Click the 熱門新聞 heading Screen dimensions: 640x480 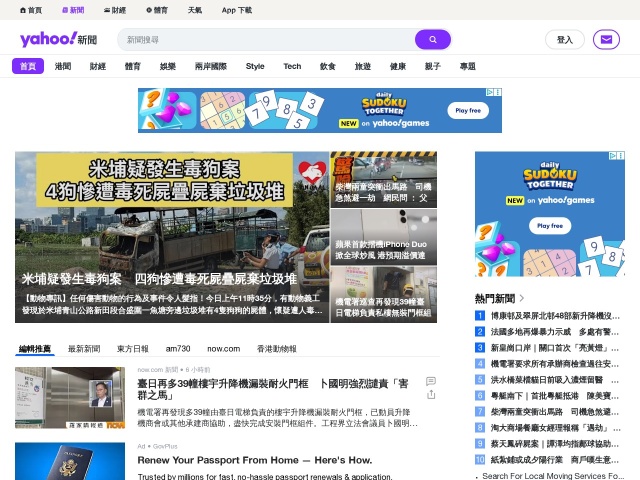click(x=495, y=298)
